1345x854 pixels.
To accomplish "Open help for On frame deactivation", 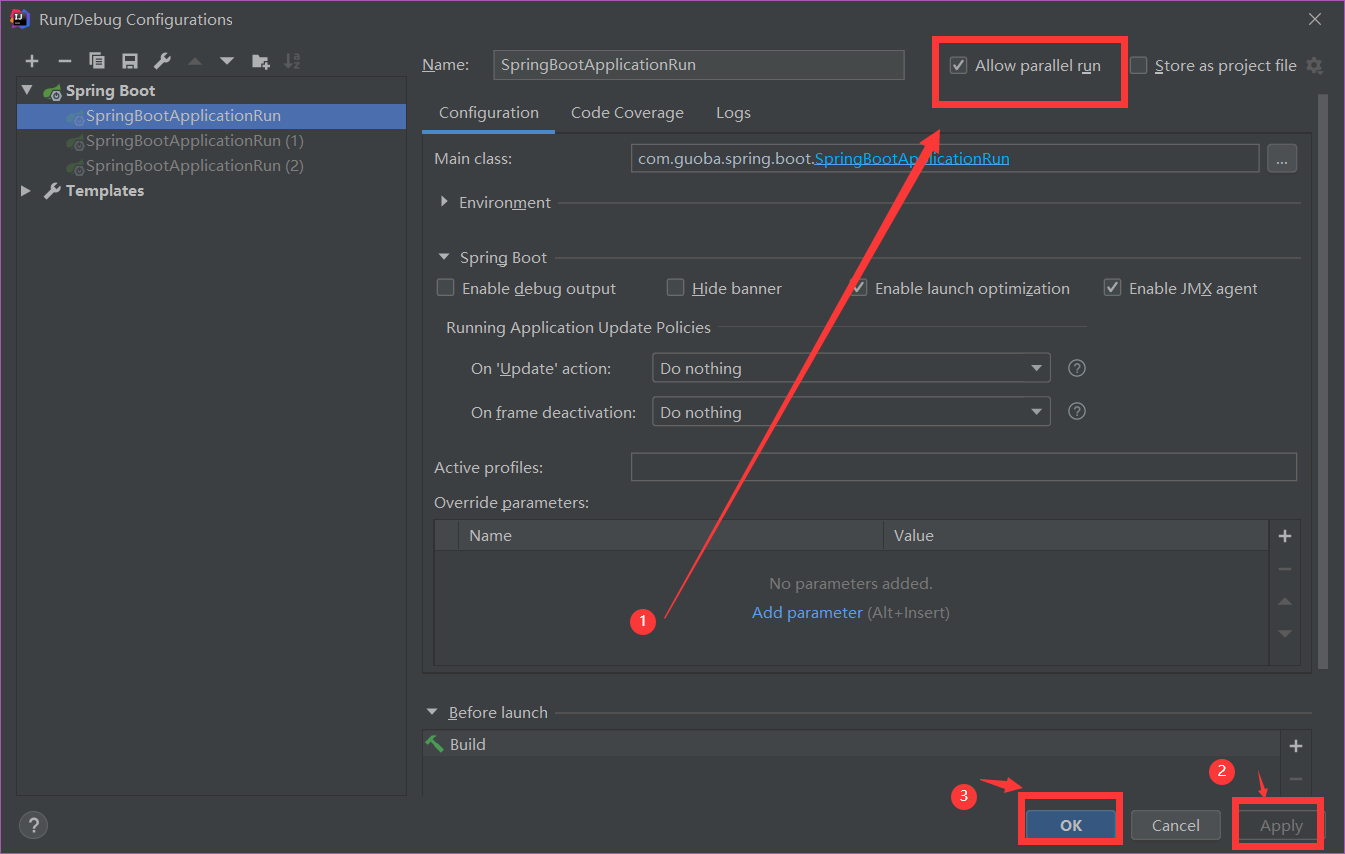I will click(x=1077, y=411).
